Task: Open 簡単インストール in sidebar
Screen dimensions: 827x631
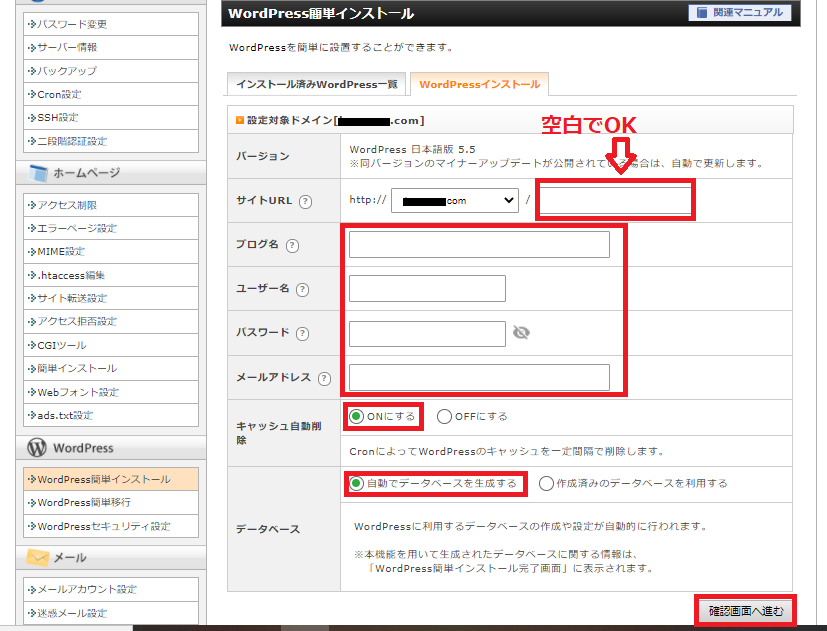Action: [x=111, y=369]
